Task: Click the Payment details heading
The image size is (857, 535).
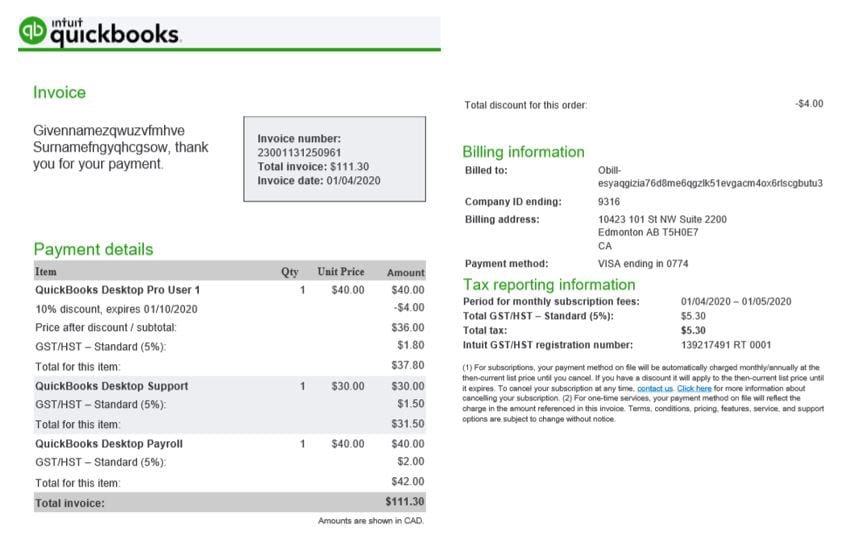Action: 93,250
